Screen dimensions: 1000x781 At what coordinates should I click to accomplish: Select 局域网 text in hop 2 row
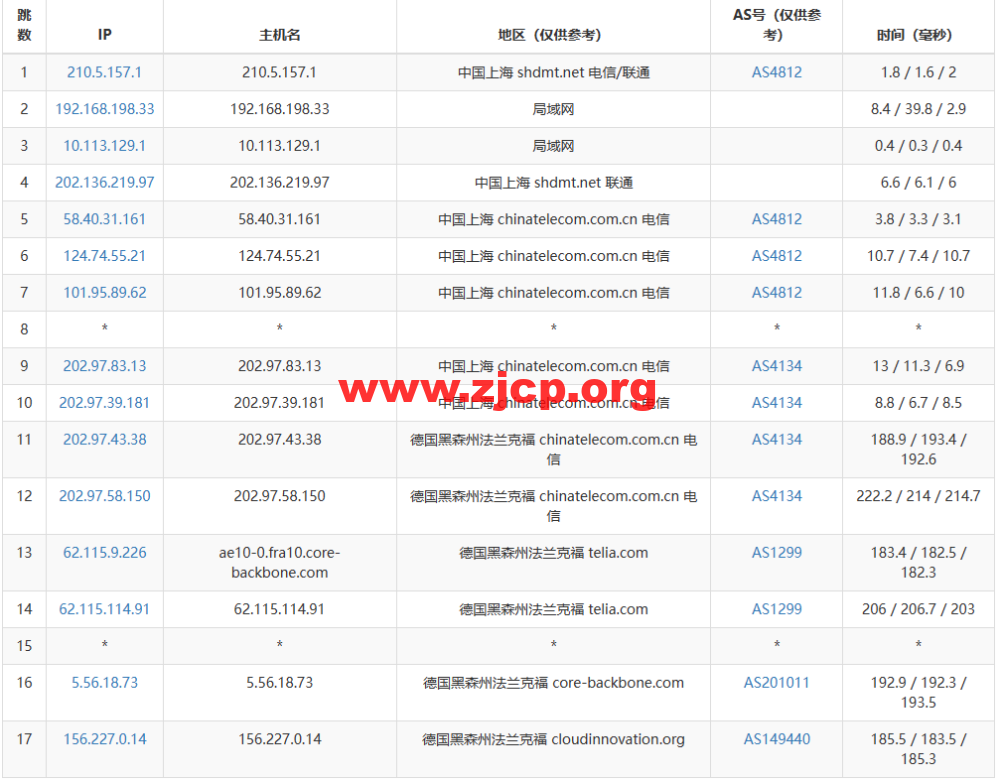point(553,109)
